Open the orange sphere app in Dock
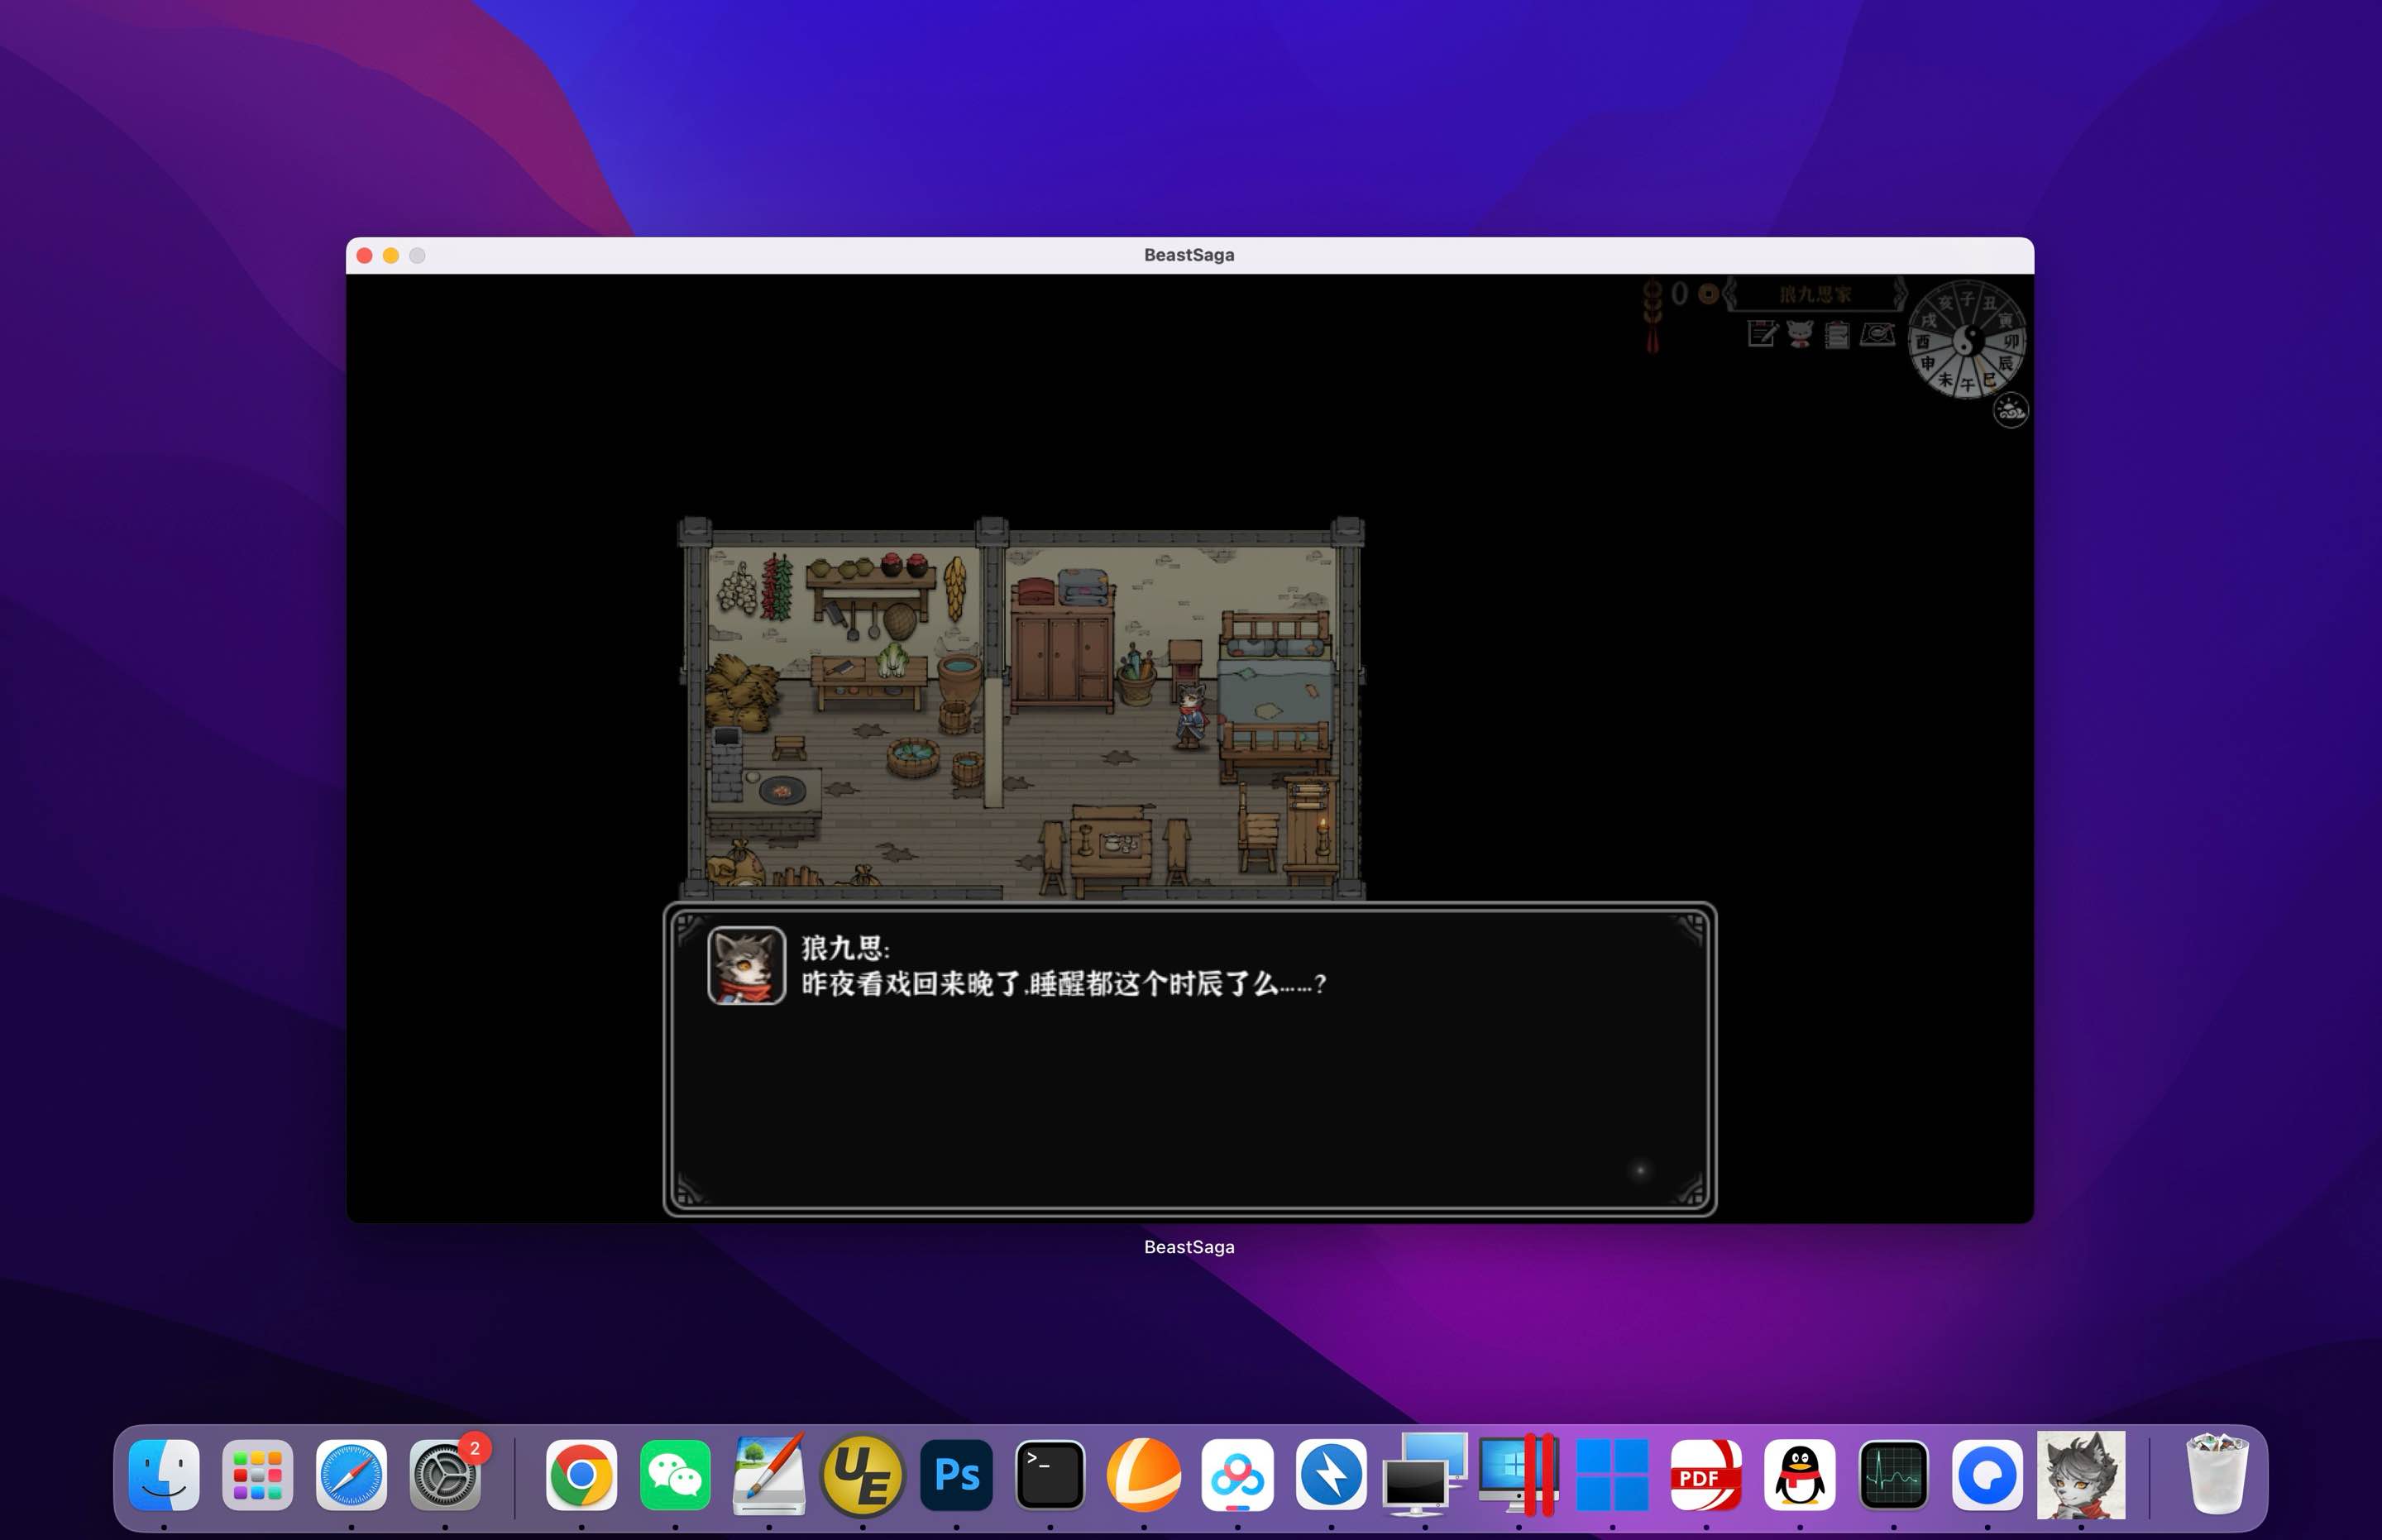Screen dimensions: 2382x1540 click(1144, 1475)
